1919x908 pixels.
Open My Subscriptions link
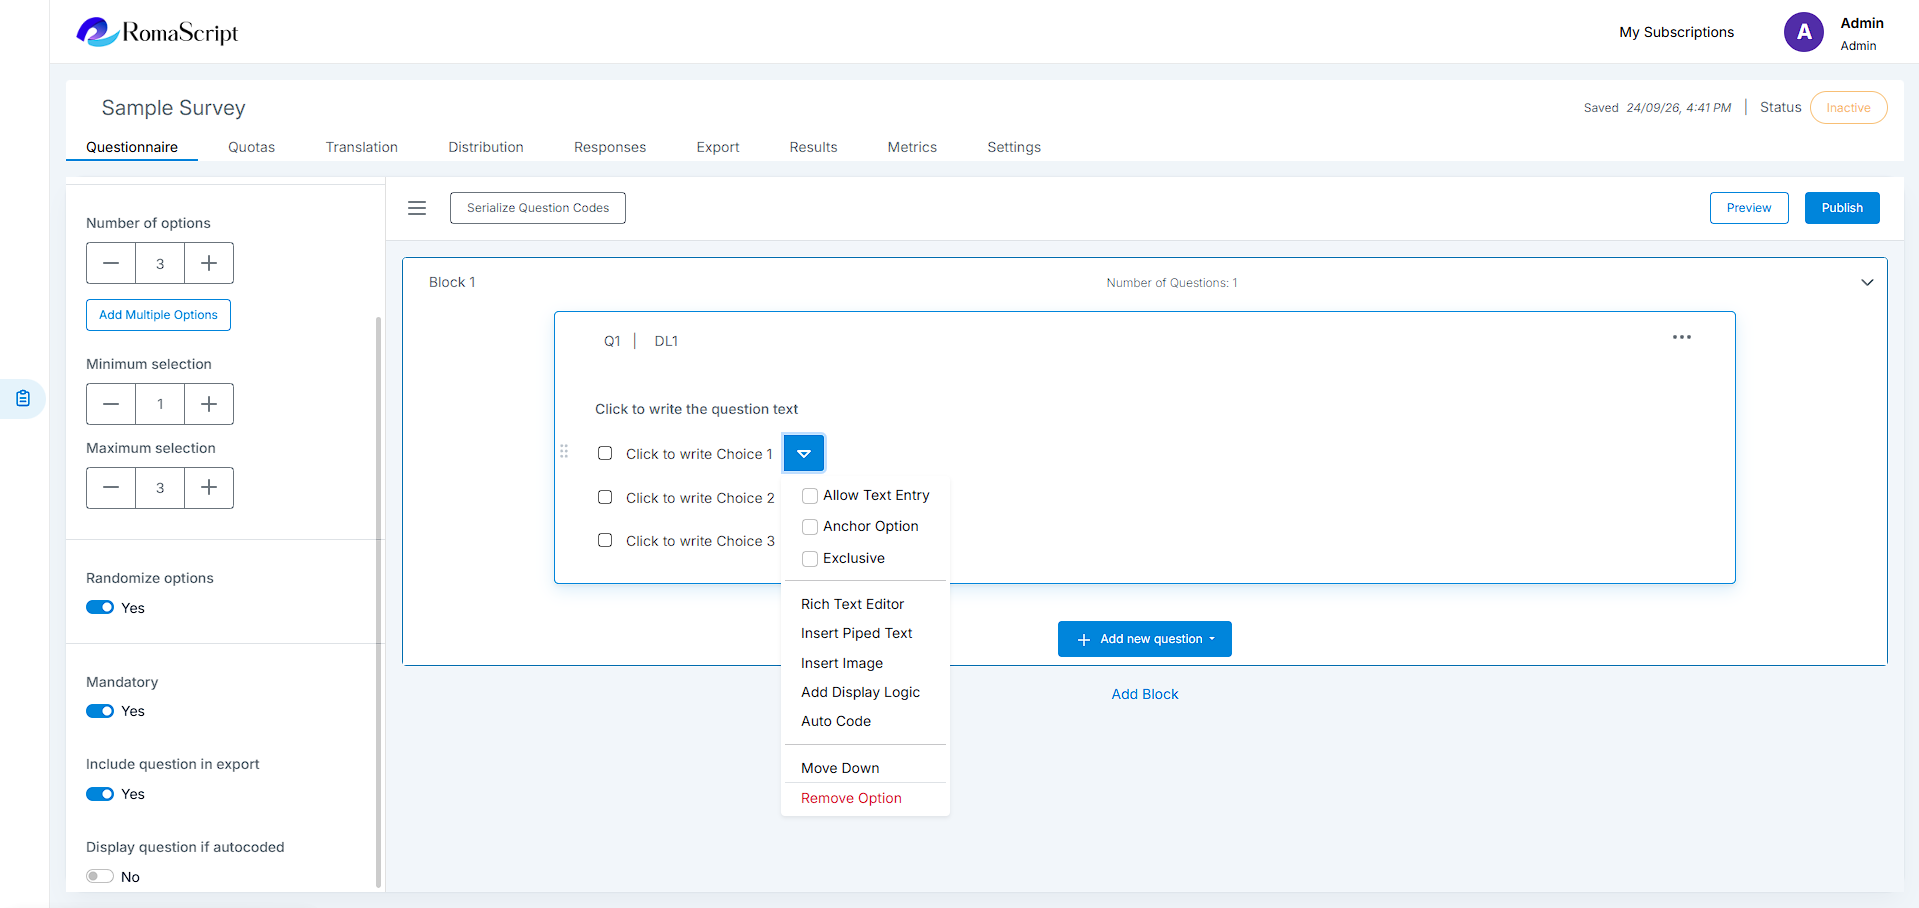point(1677,32)
